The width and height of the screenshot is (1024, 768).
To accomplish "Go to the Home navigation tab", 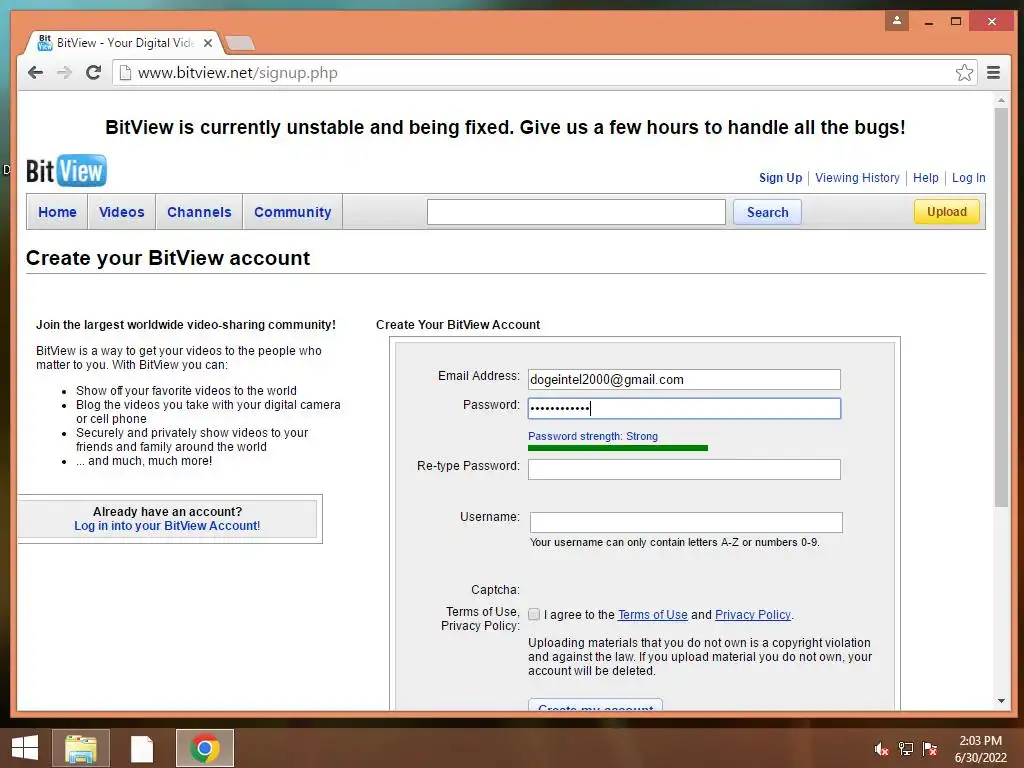I will [x=57, y=212].
